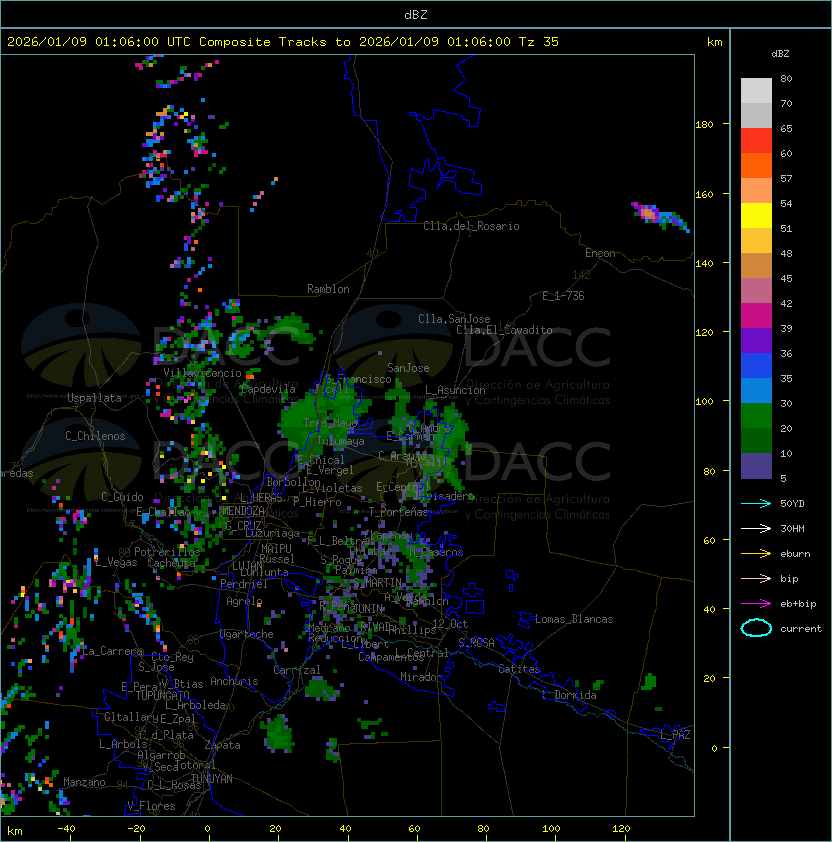The image size is (832, 842).
Task: Click the 'Mirador' map label
Action: point(421,677)
